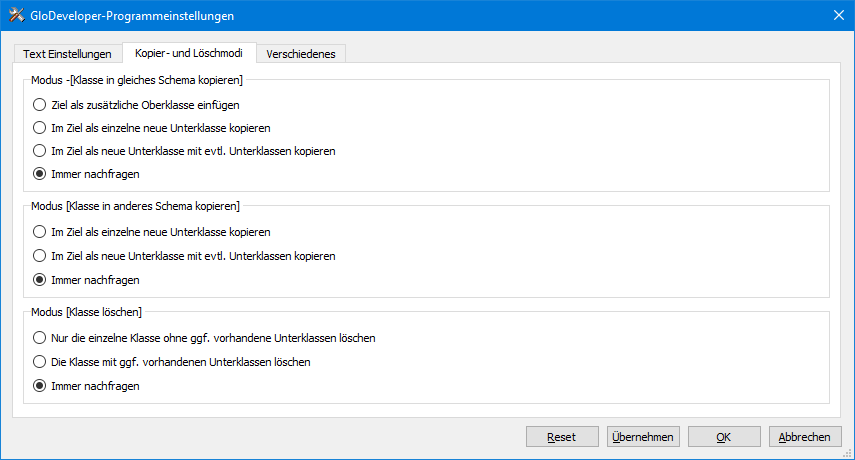This screenshot has height=460, width=855.
Task: Choose 'Im Ziel als einzelne neue Unterklasse kopieren' under gleiches Schema
Action: point(152,128)
